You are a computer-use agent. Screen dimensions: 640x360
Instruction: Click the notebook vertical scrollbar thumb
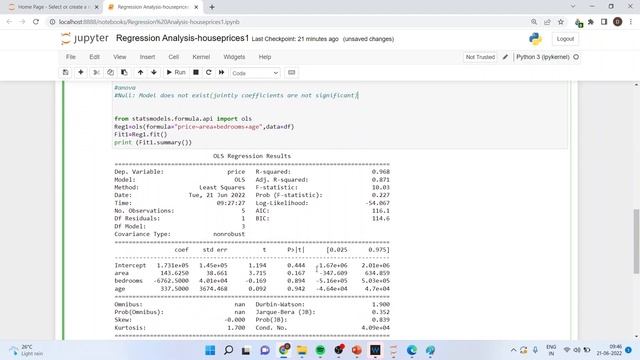tap(636, 241)
